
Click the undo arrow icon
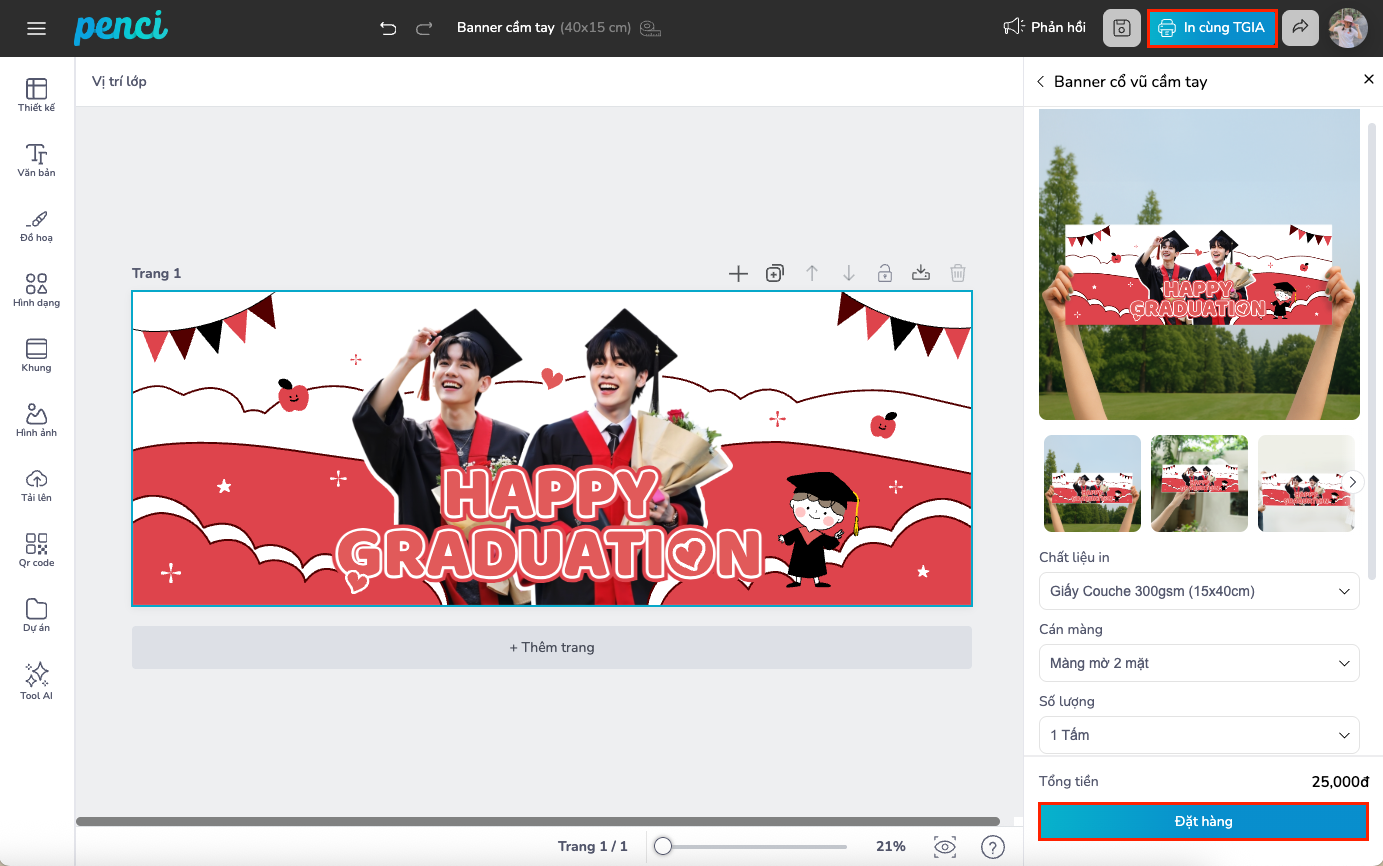coord(388,28)
